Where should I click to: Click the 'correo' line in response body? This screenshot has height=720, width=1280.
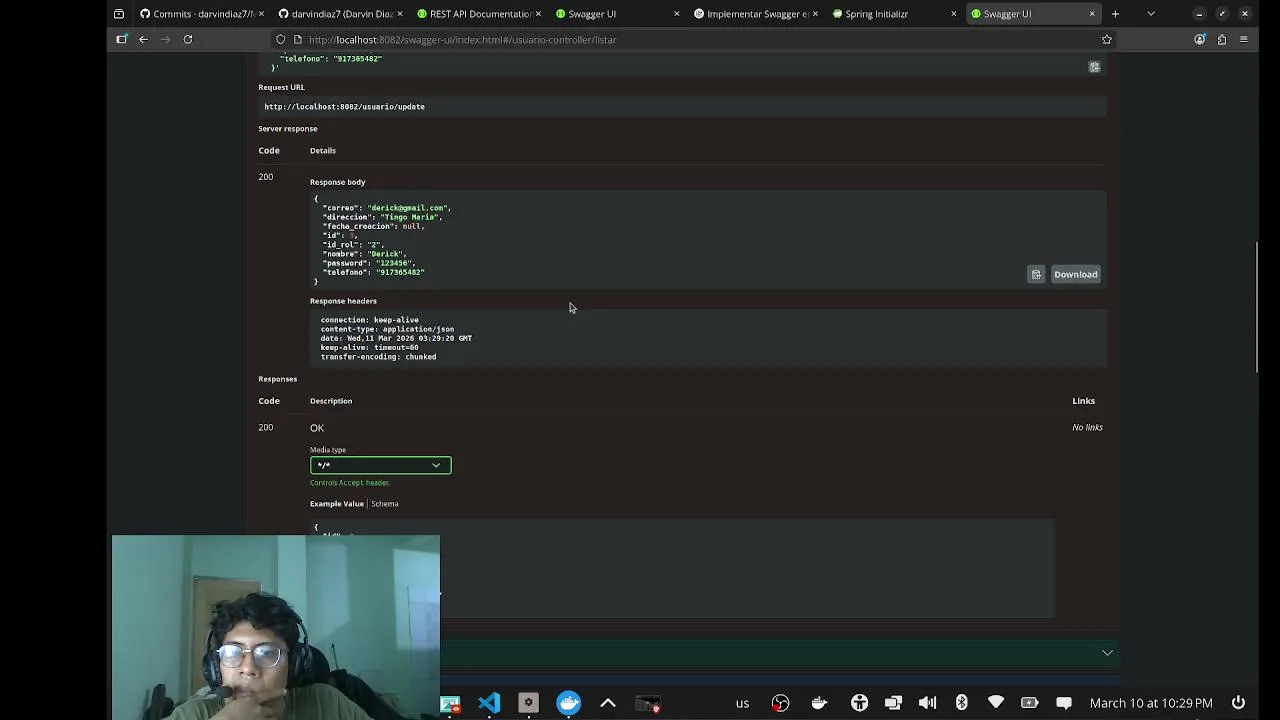[x=386, y=208]
